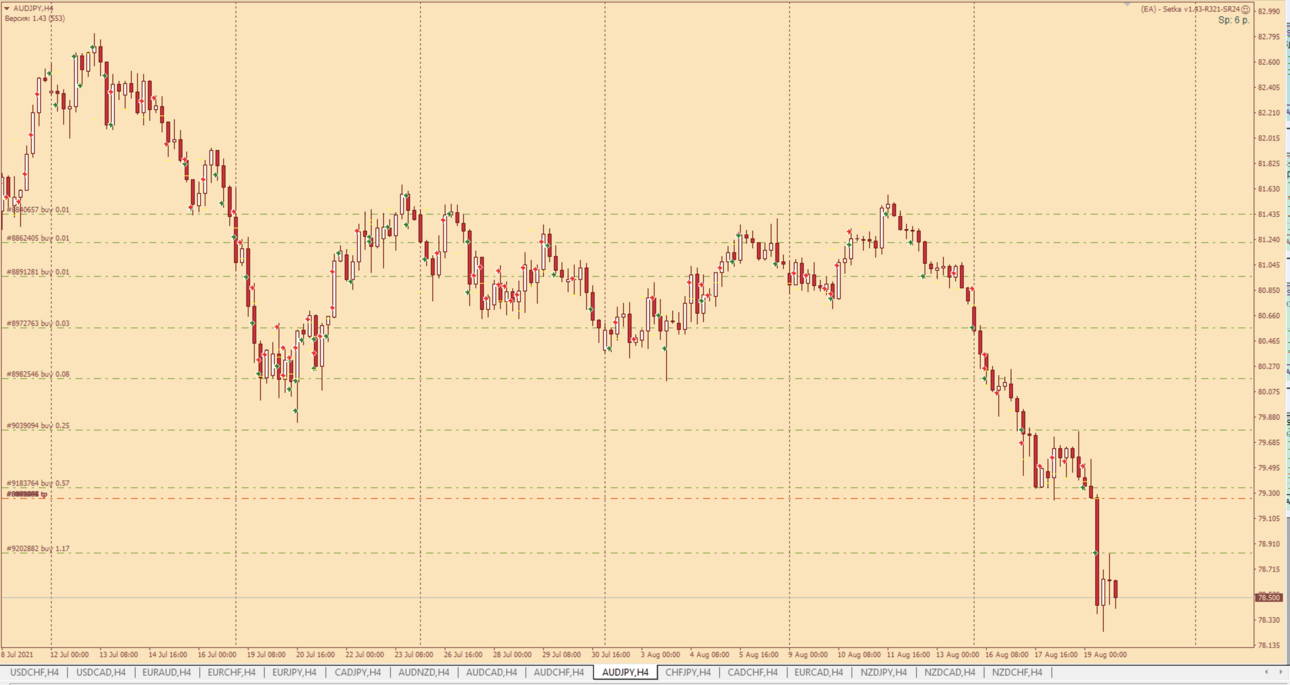Select order #8891281 buy 0.01 label
This screenshot has width=1290, height=685.
pyautogui.click(x=38, y=272)
